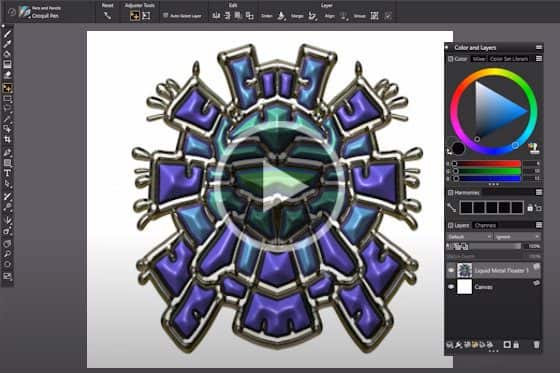This screenshot has width=560, height=373.
Task: Select the Crop tool in the toolbox
Action: coord(7,140)
